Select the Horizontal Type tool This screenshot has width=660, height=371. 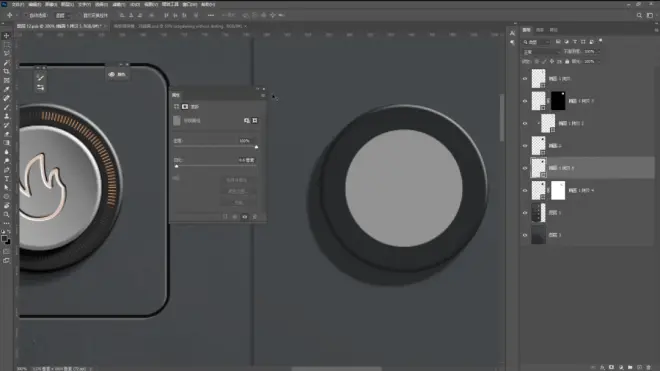pyautogui.click(x=6, y=179)
